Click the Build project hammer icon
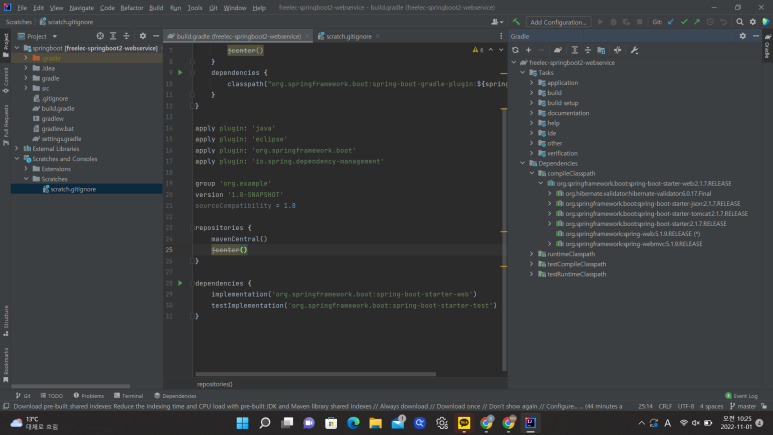 (516, 22)
